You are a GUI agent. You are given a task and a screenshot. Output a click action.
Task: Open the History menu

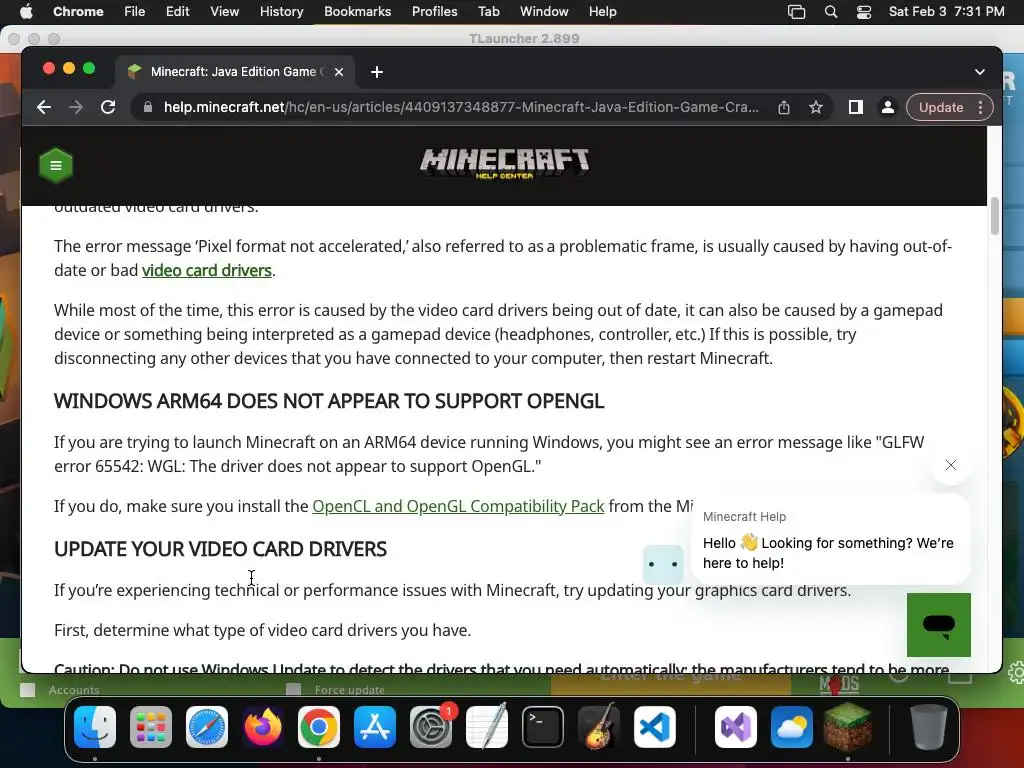pos(281,11)
